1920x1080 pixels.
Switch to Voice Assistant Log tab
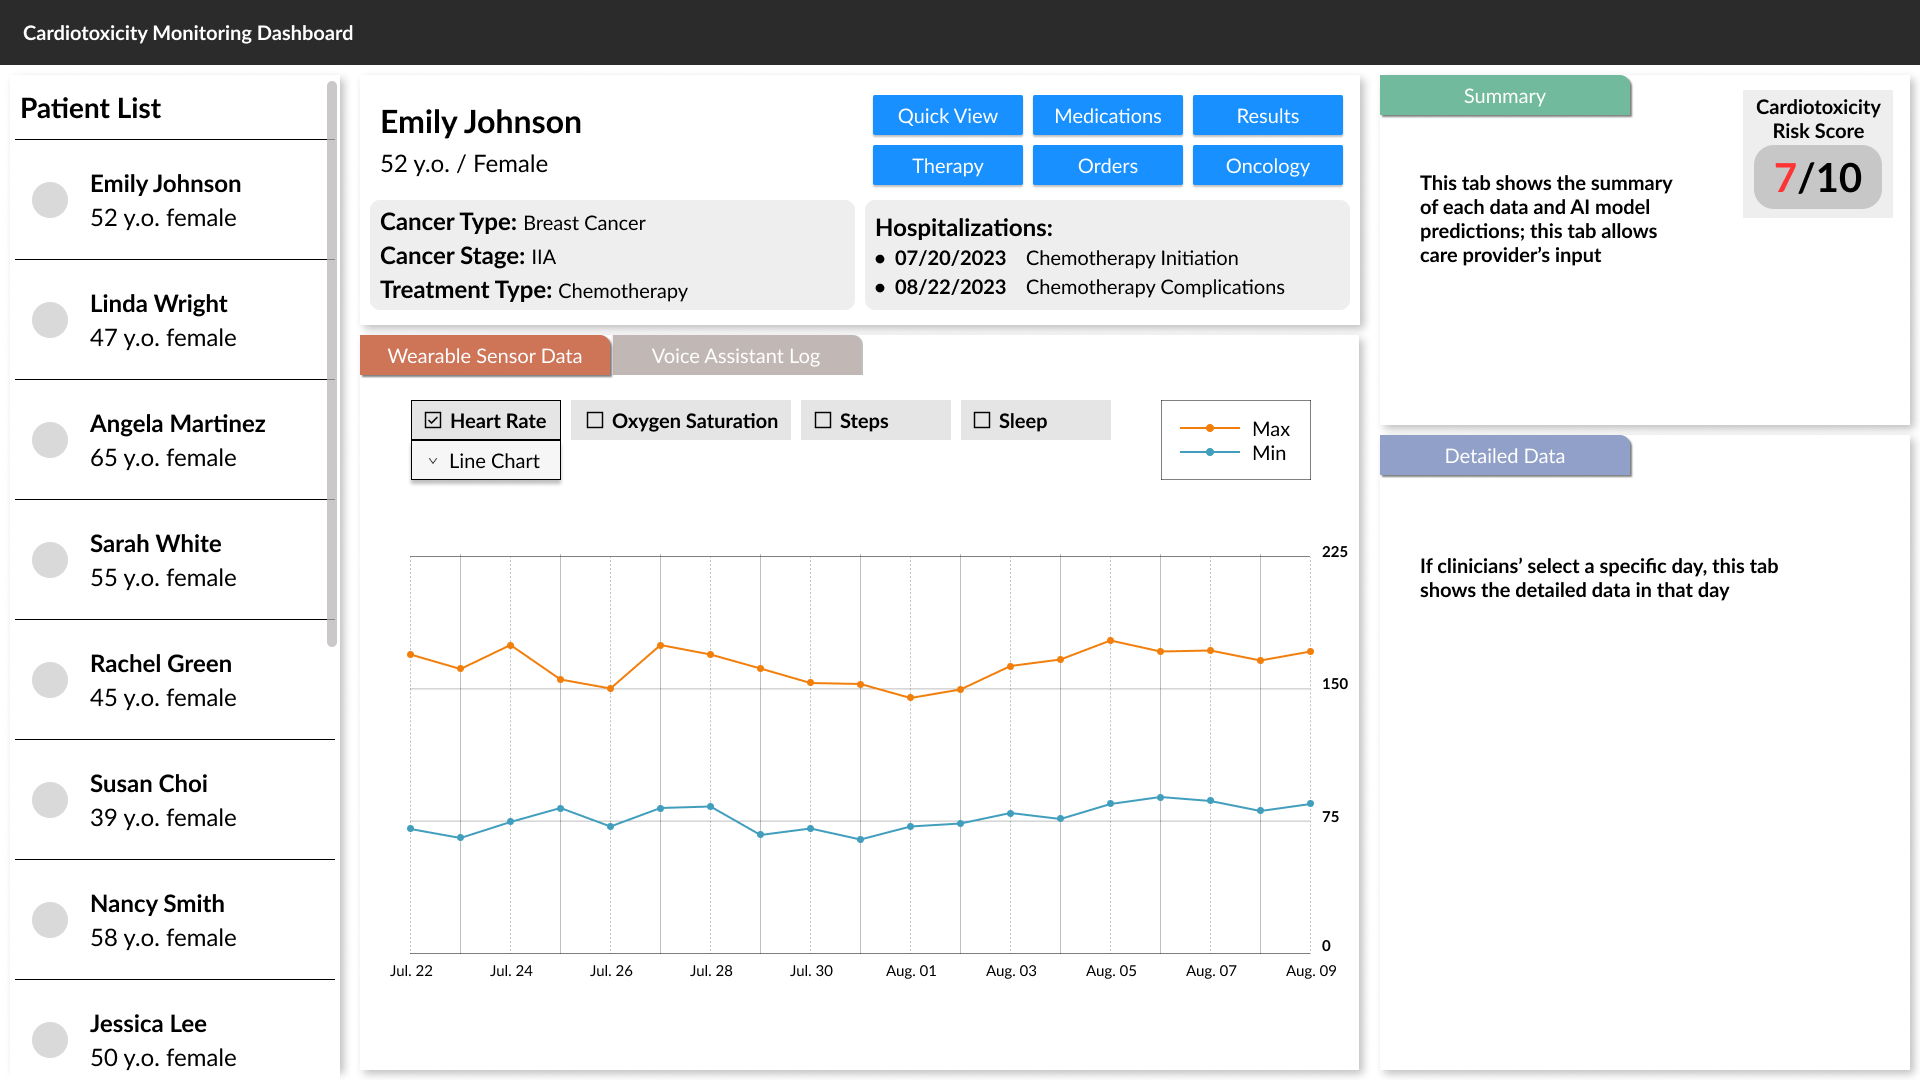click(x=737, y=356)
